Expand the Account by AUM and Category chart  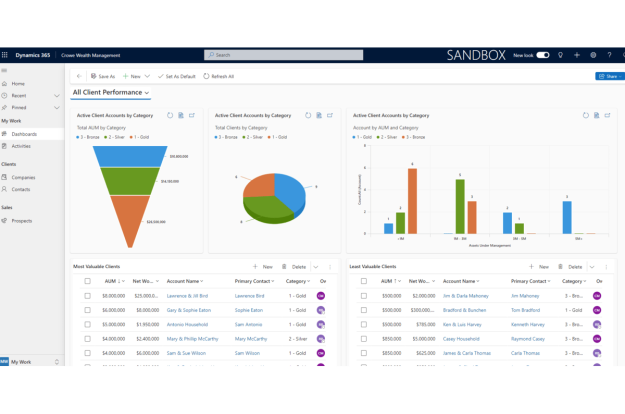click(607, 116)
